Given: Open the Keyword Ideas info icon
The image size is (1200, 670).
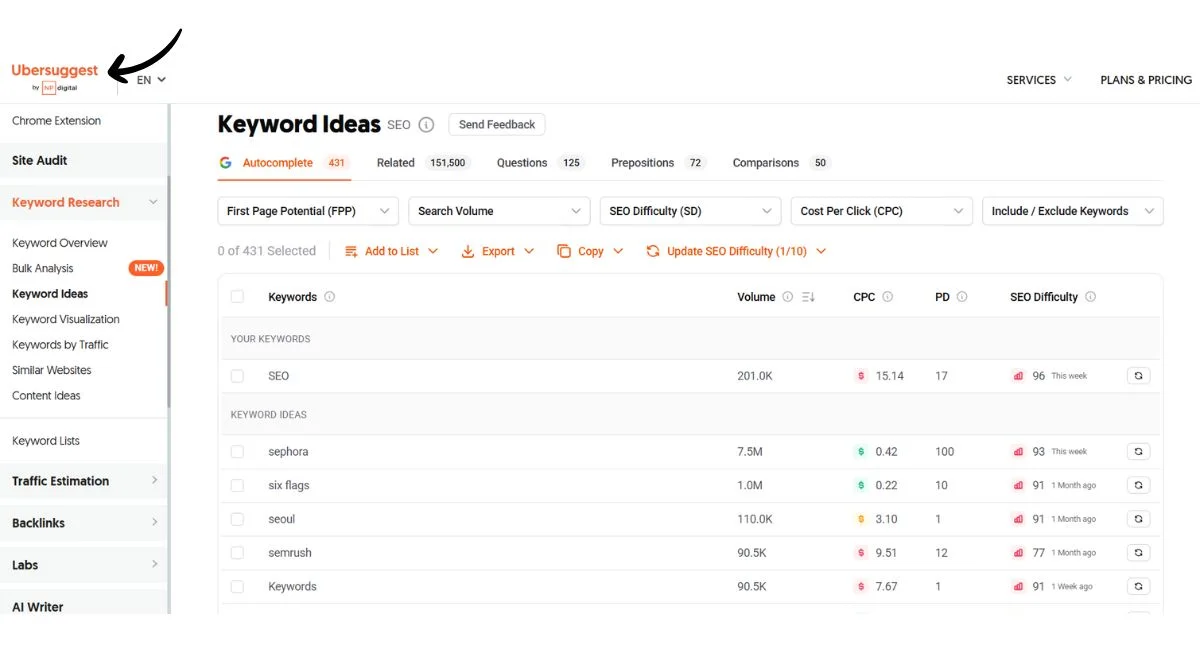Looking at the screenshot, I should point(426,125).
